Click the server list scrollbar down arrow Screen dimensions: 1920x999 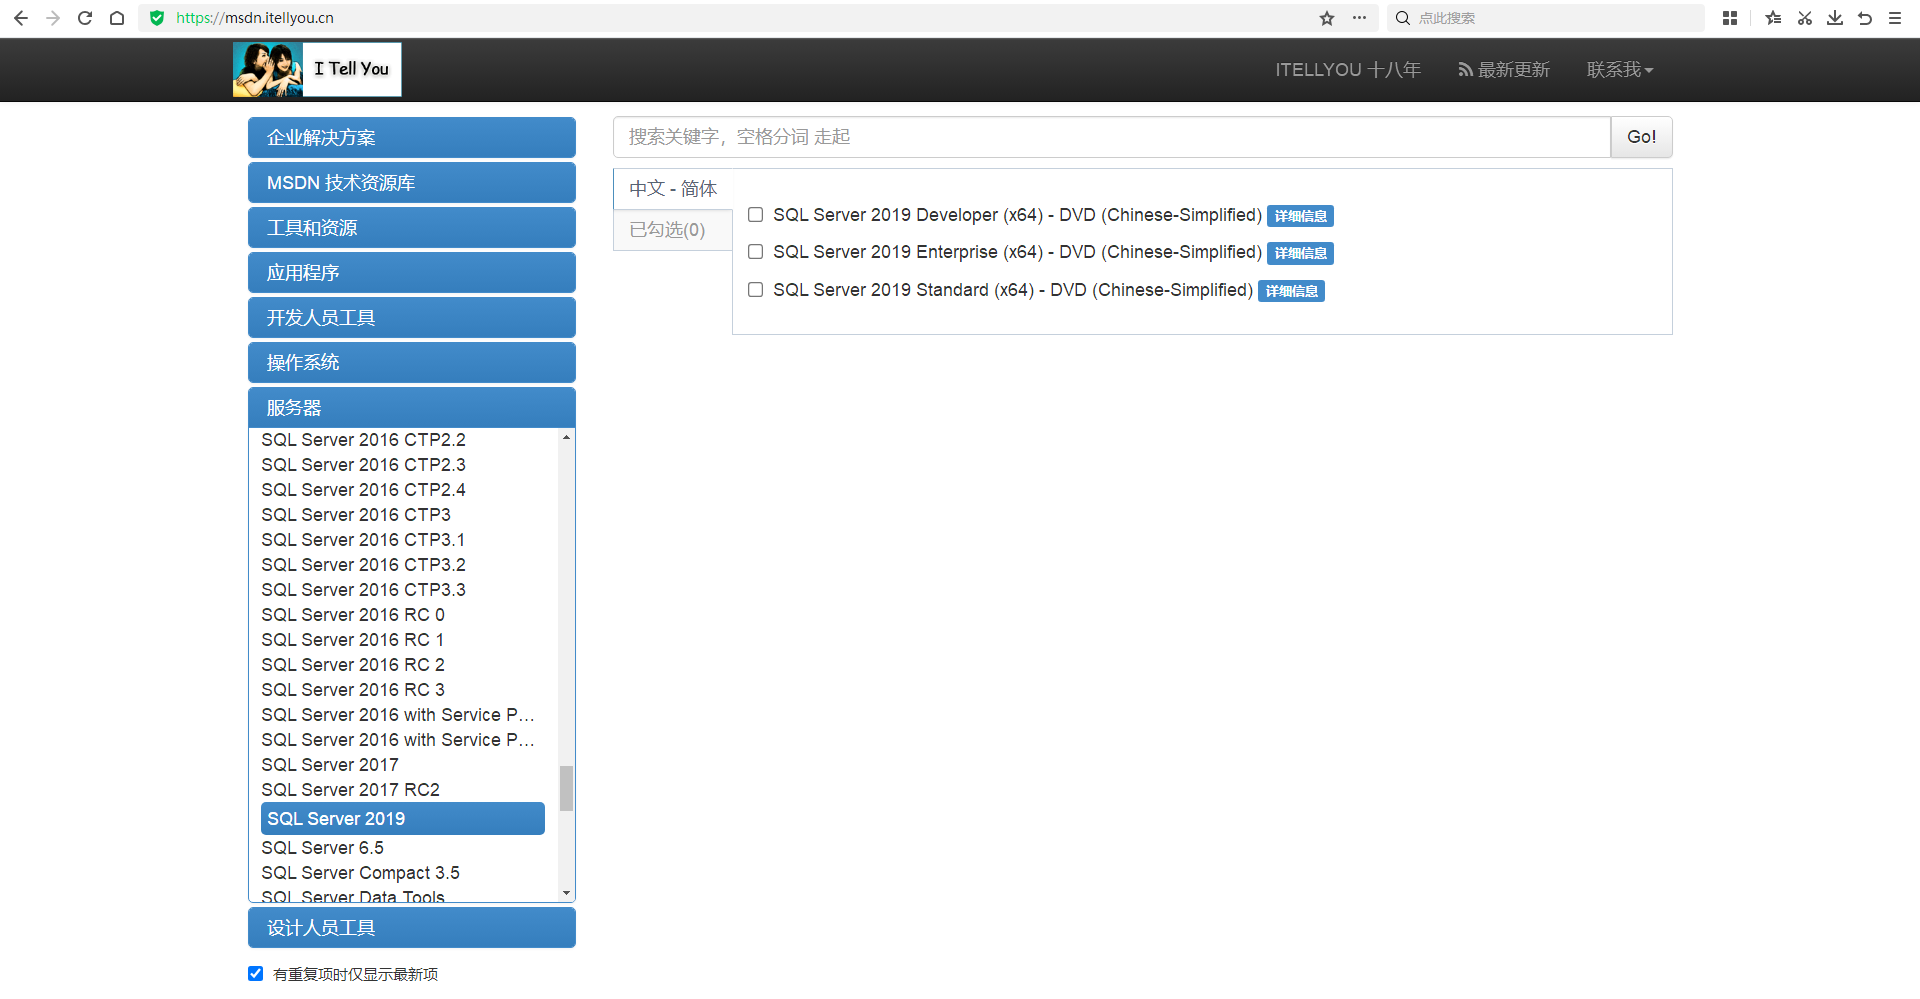tap(567, 893)
